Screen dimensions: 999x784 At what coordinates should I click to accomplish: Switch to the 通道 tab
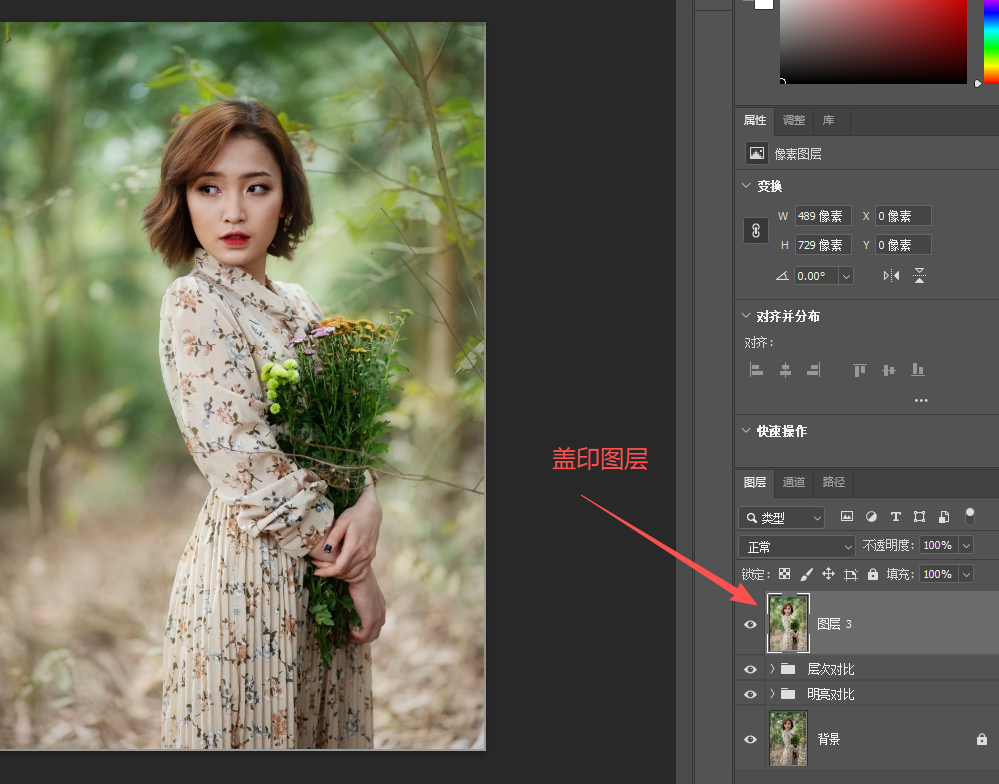coord(794,482)
